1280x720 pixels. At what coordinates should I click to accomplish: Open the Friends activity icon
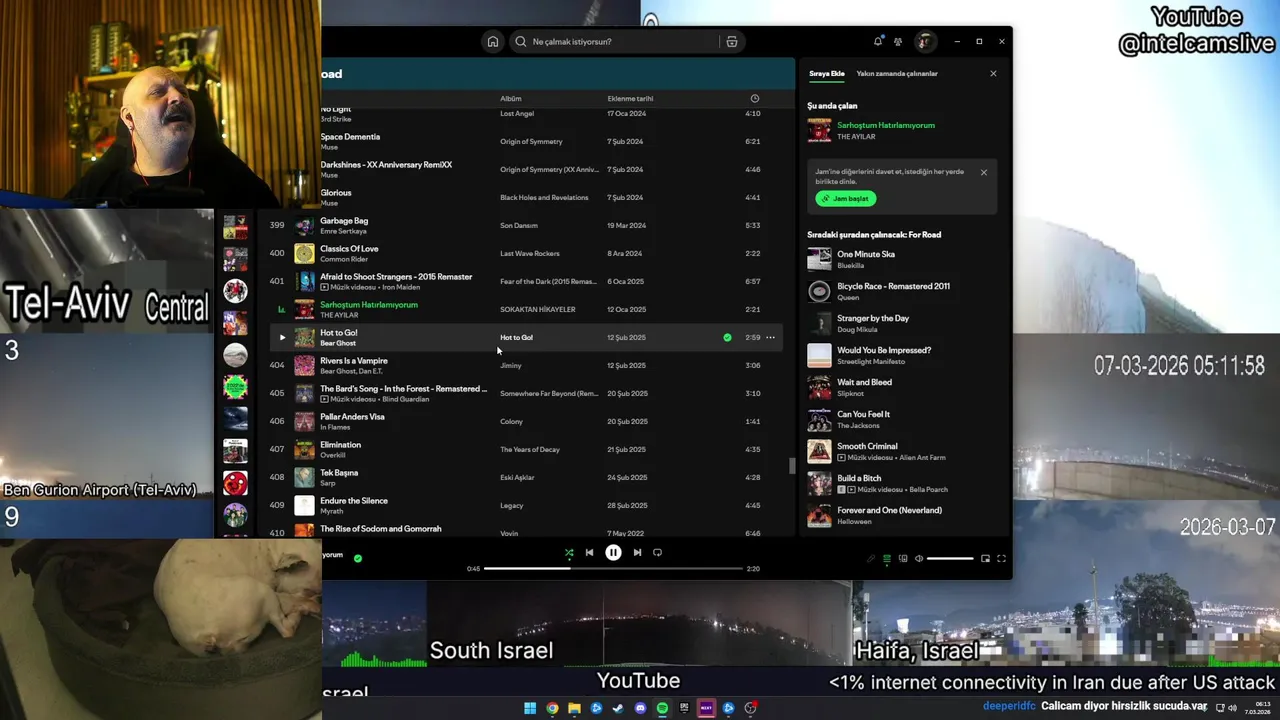(898, 41)
